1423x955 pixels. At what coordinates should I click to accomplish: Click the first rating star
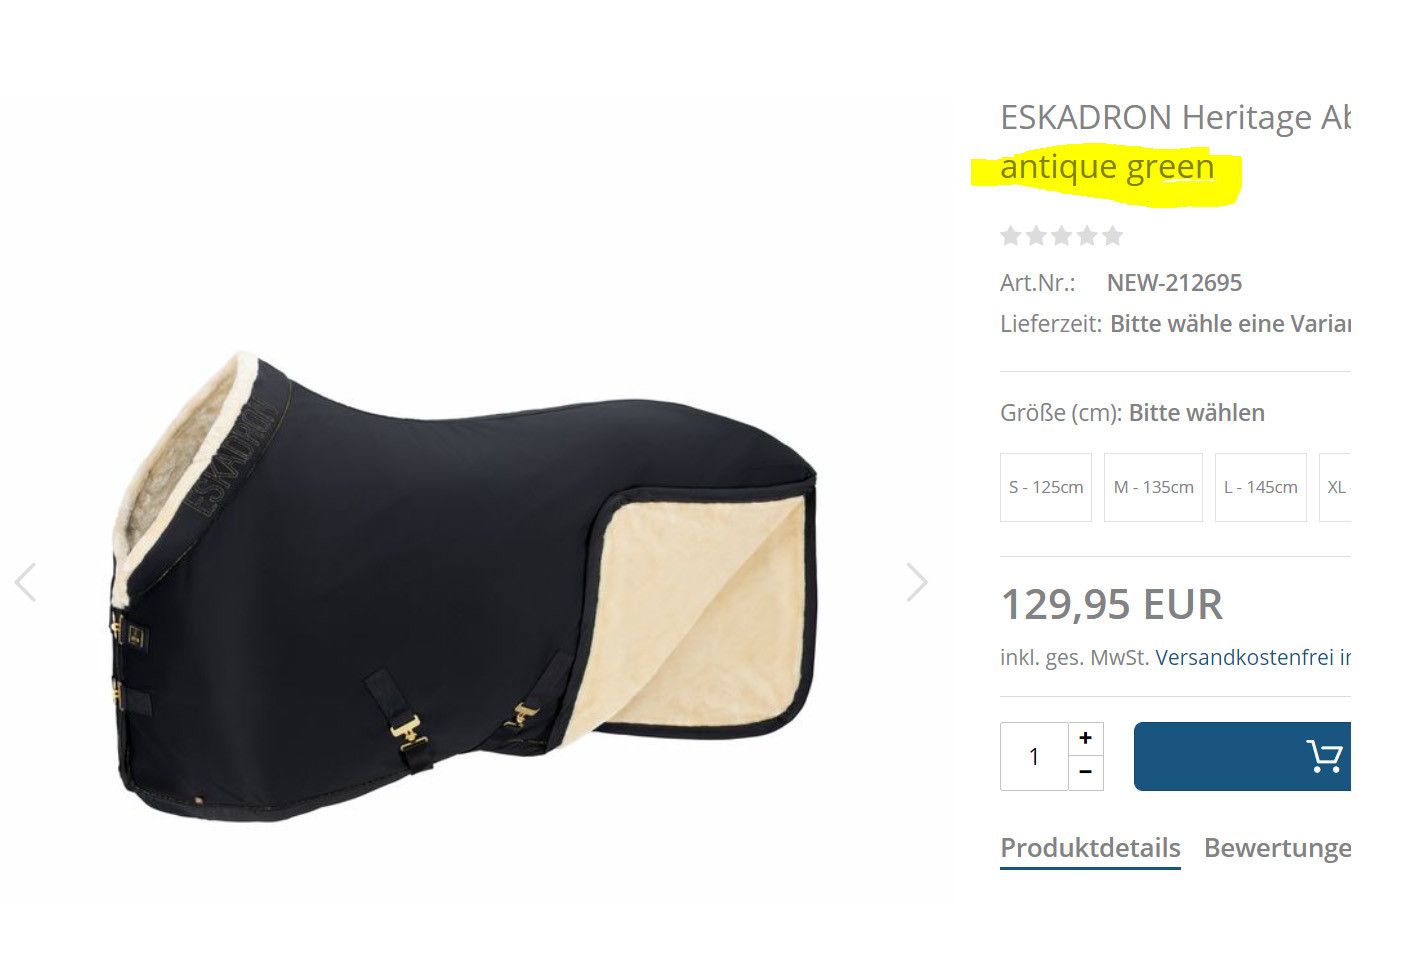[1011, 236]
